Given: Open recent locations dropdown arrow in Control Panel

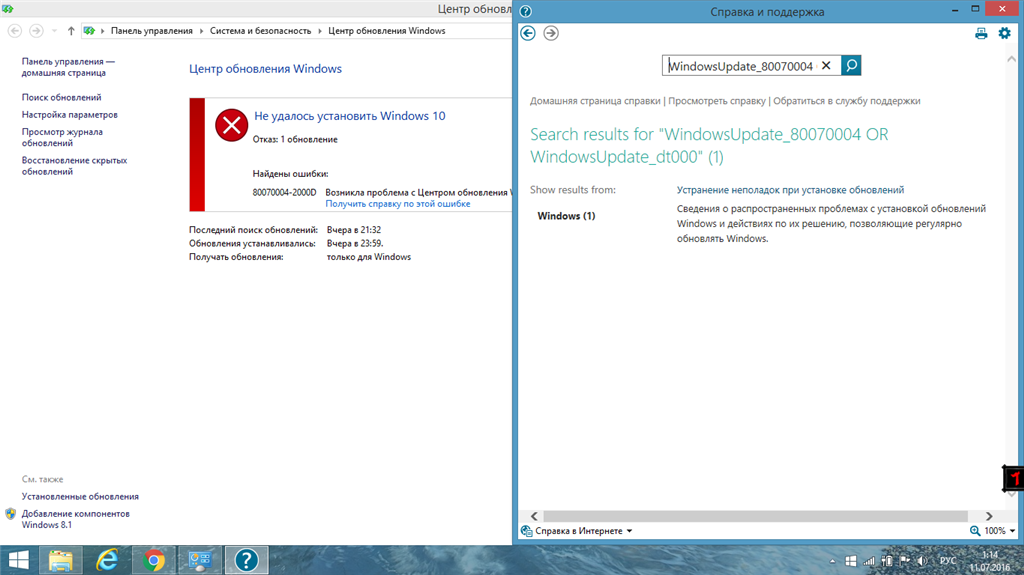Looking at the screenshot, I should click(54, 31).
